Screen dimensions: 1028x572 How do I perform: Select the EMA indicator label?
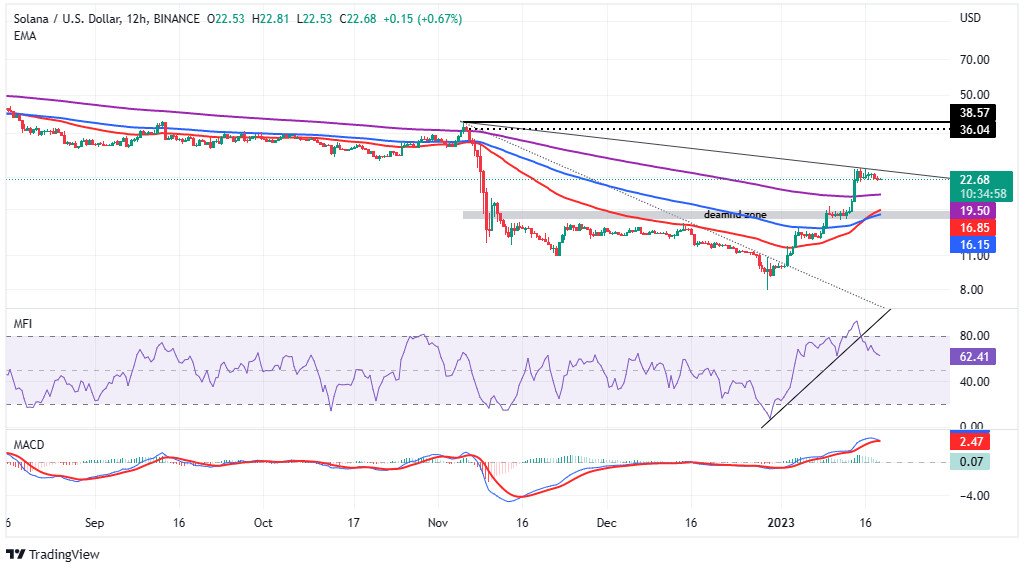click(25, 36)
